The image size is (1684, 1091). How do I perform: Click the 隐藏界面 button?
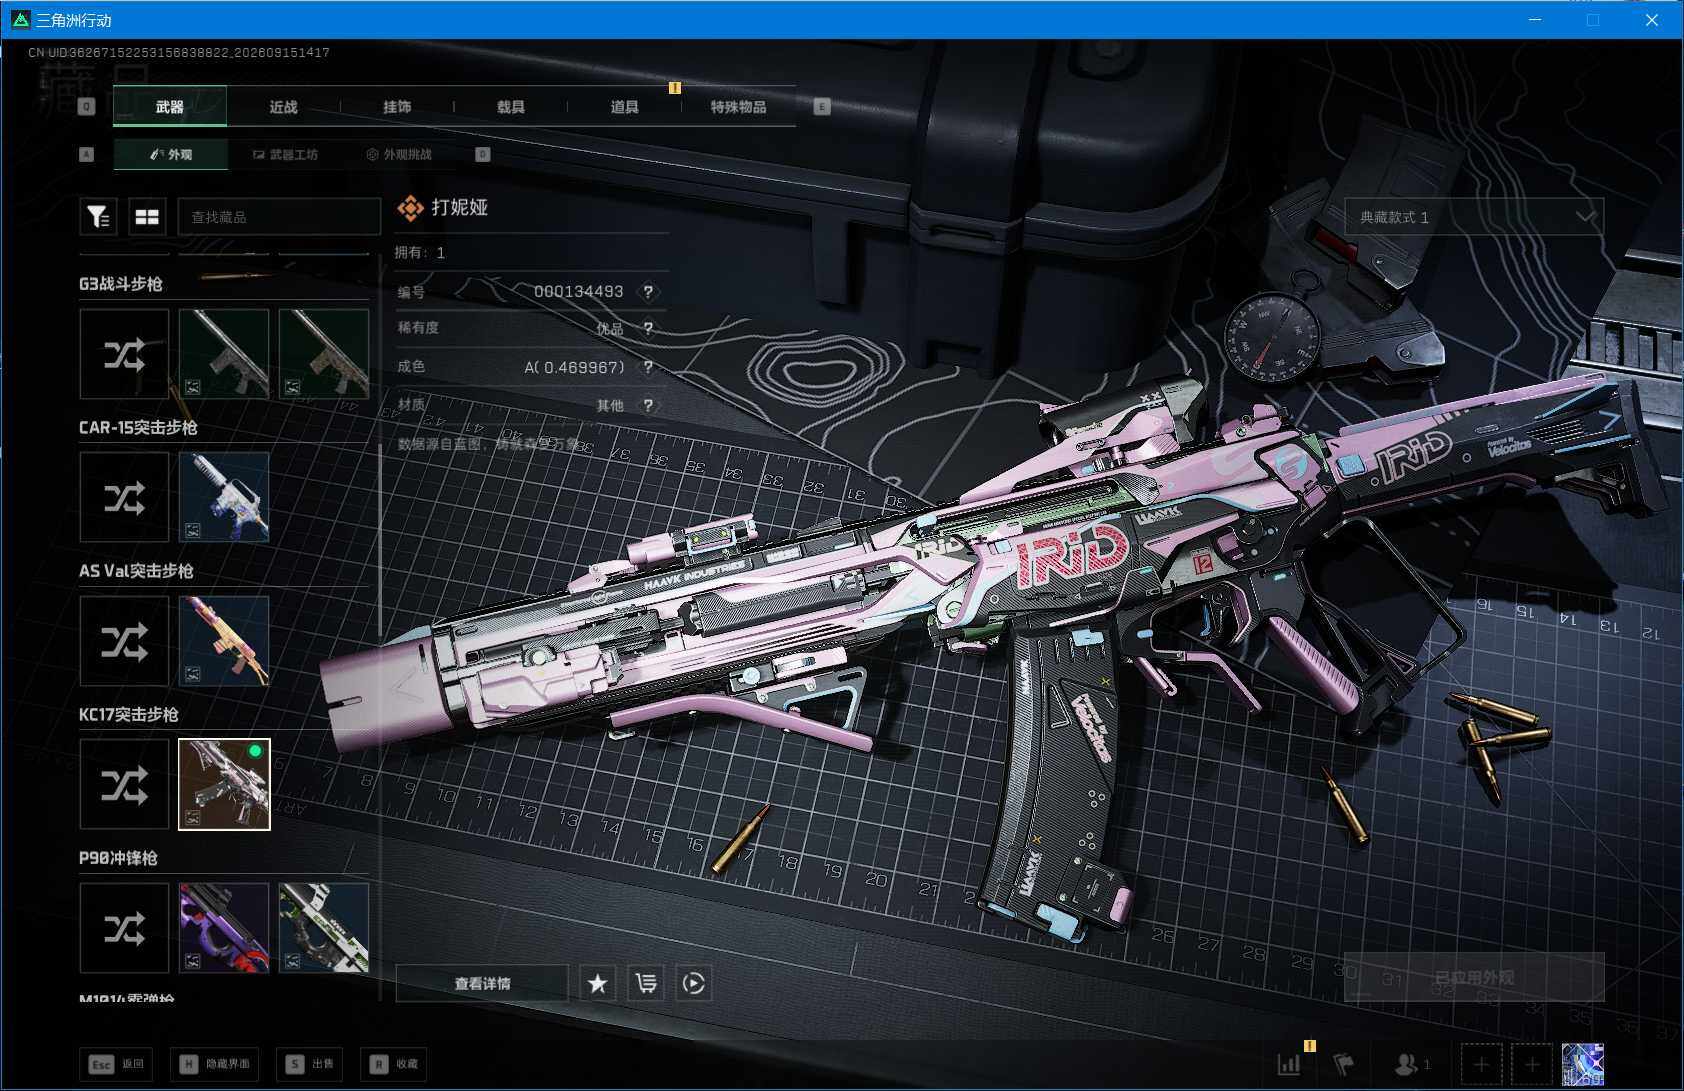click(x=216, y=1064)
